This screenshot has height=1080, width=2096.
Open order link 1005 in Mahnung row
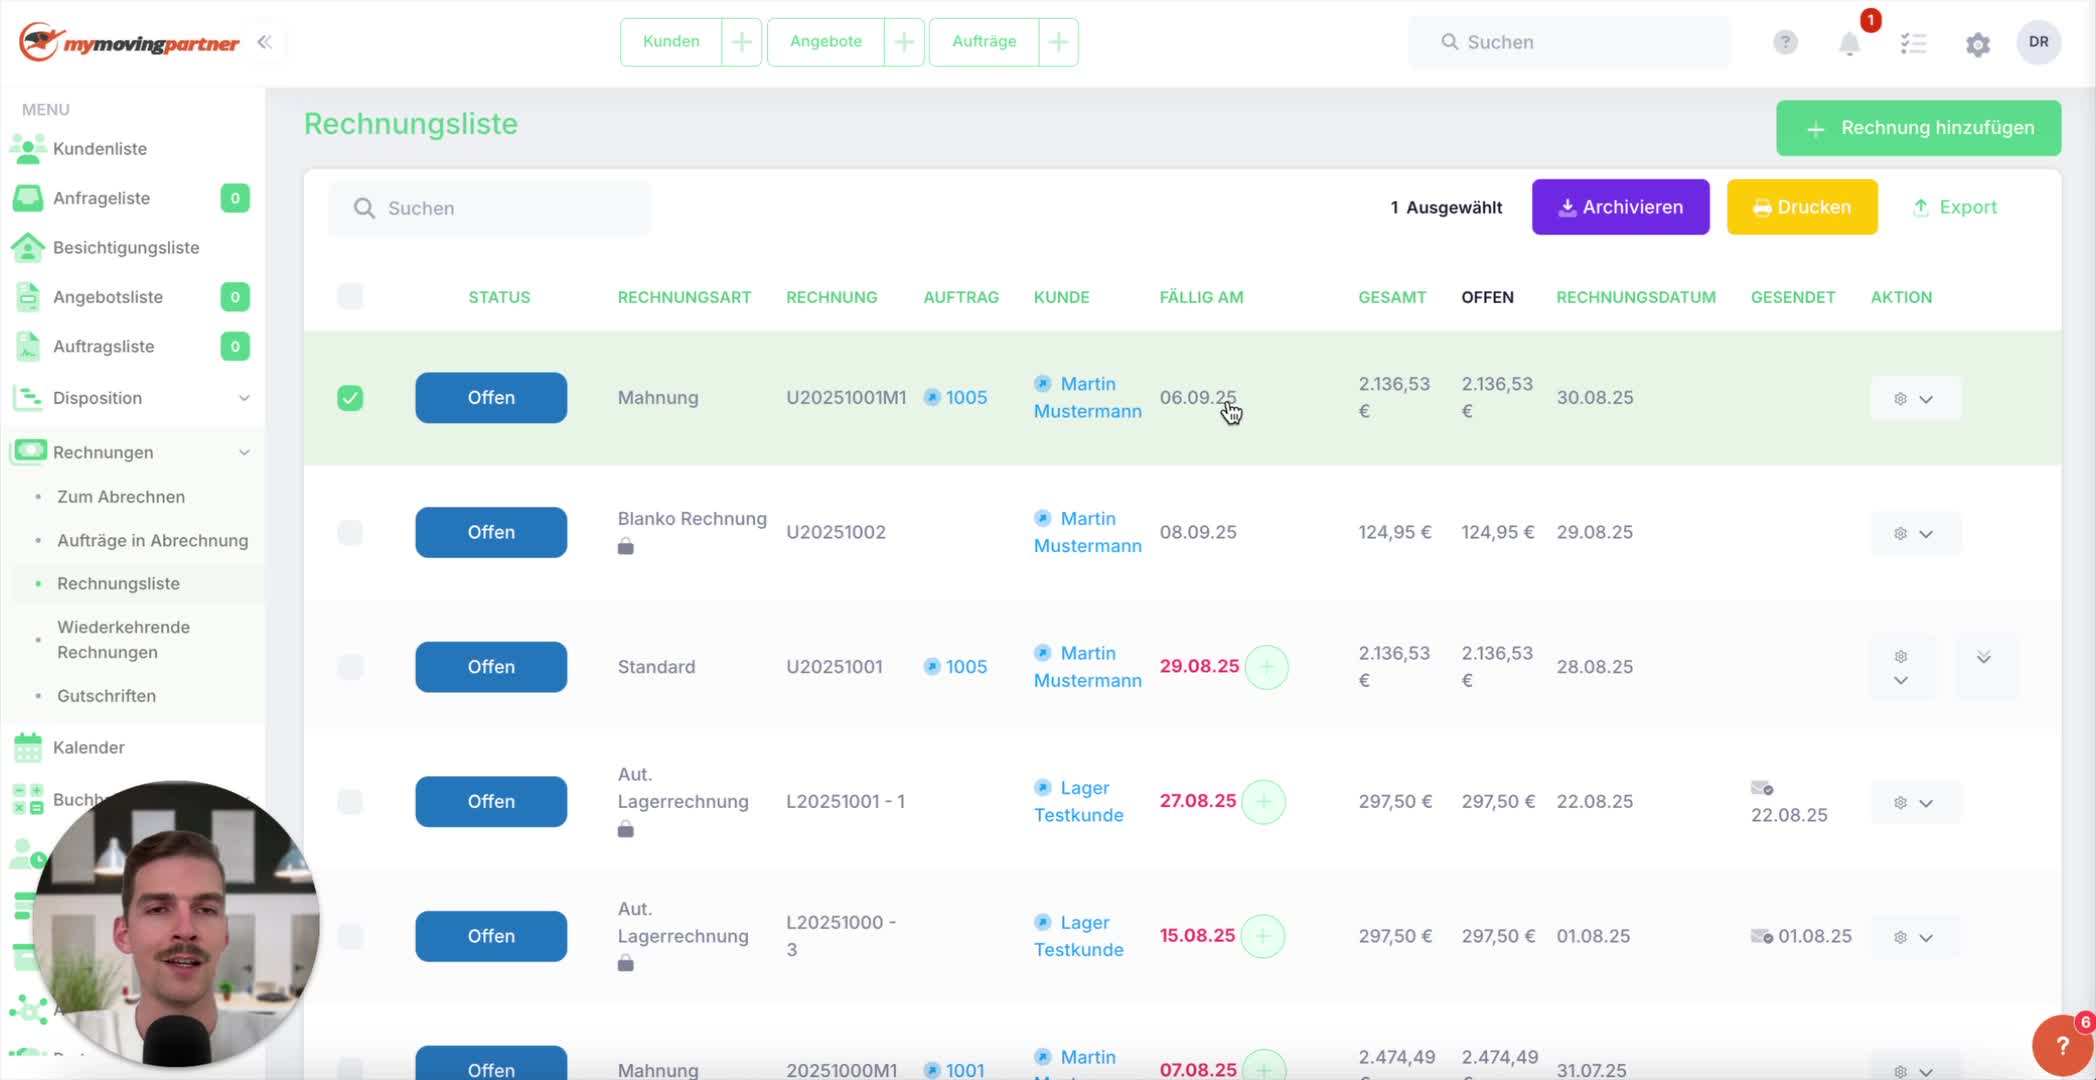[x=966, y=397]
